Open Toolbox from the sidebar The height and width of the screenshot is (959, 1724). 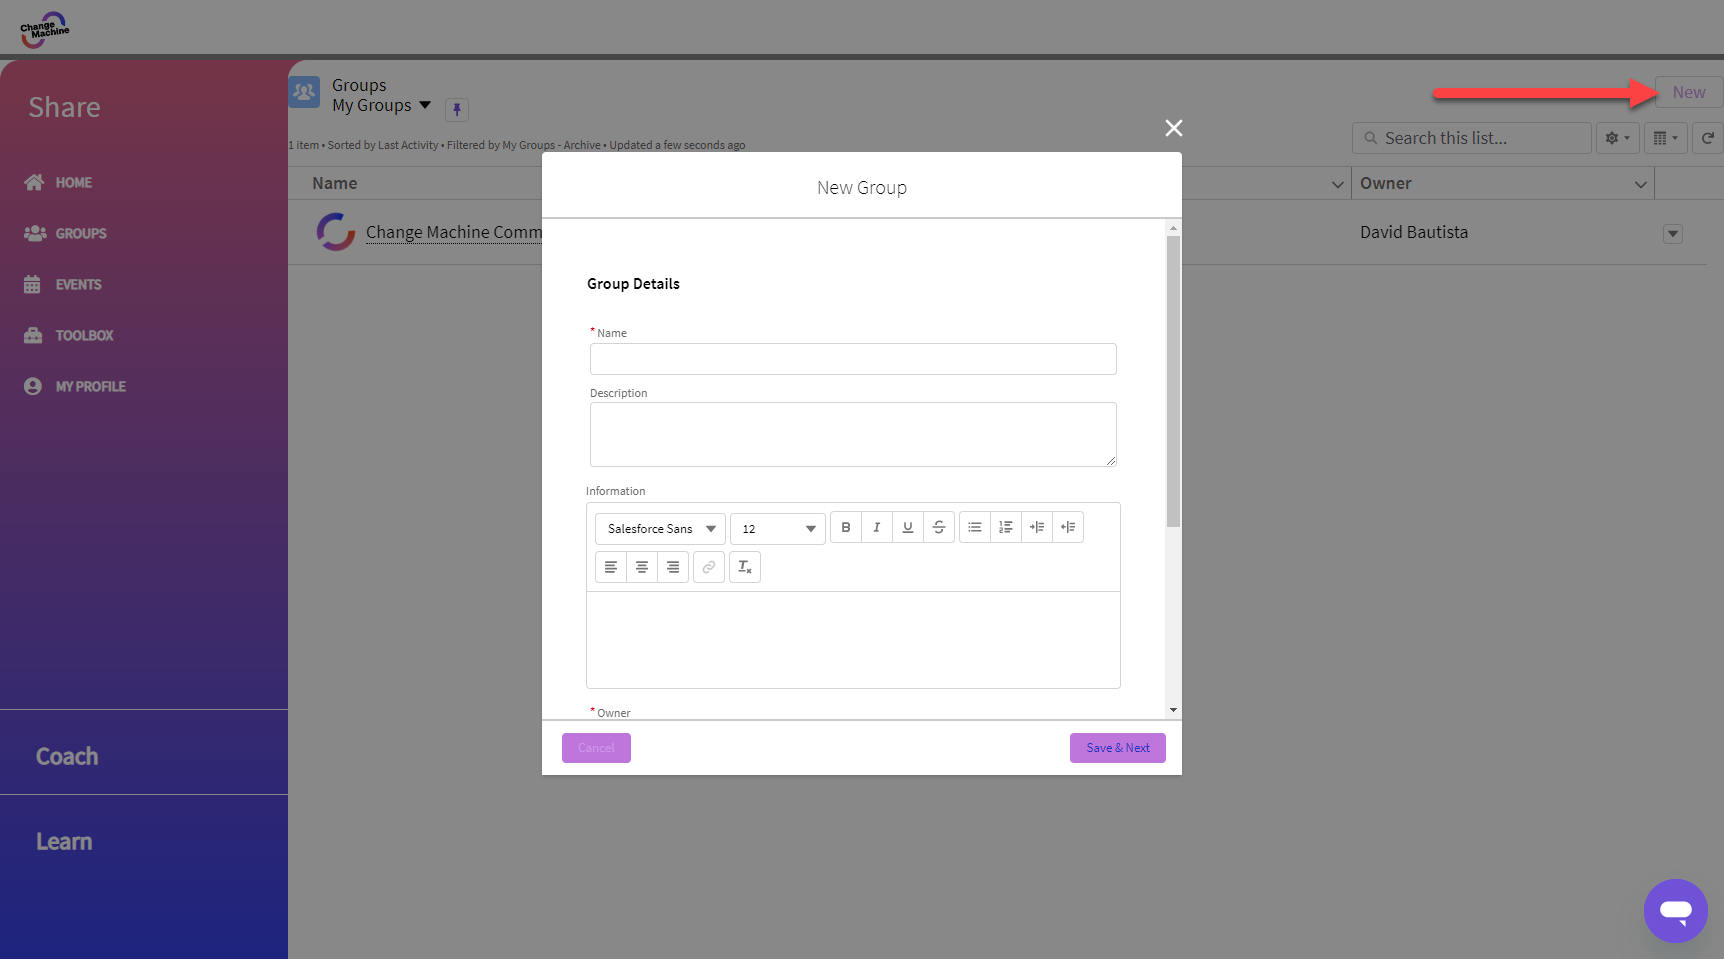84,336
